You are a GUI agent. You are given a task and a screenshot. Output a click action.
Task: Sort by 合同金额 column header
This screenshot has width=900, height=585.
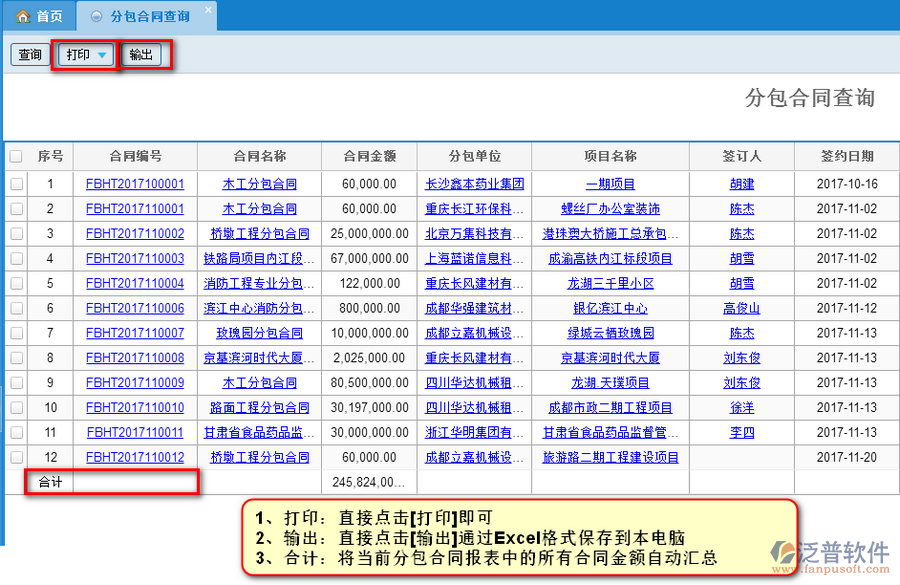click(369, 157)
